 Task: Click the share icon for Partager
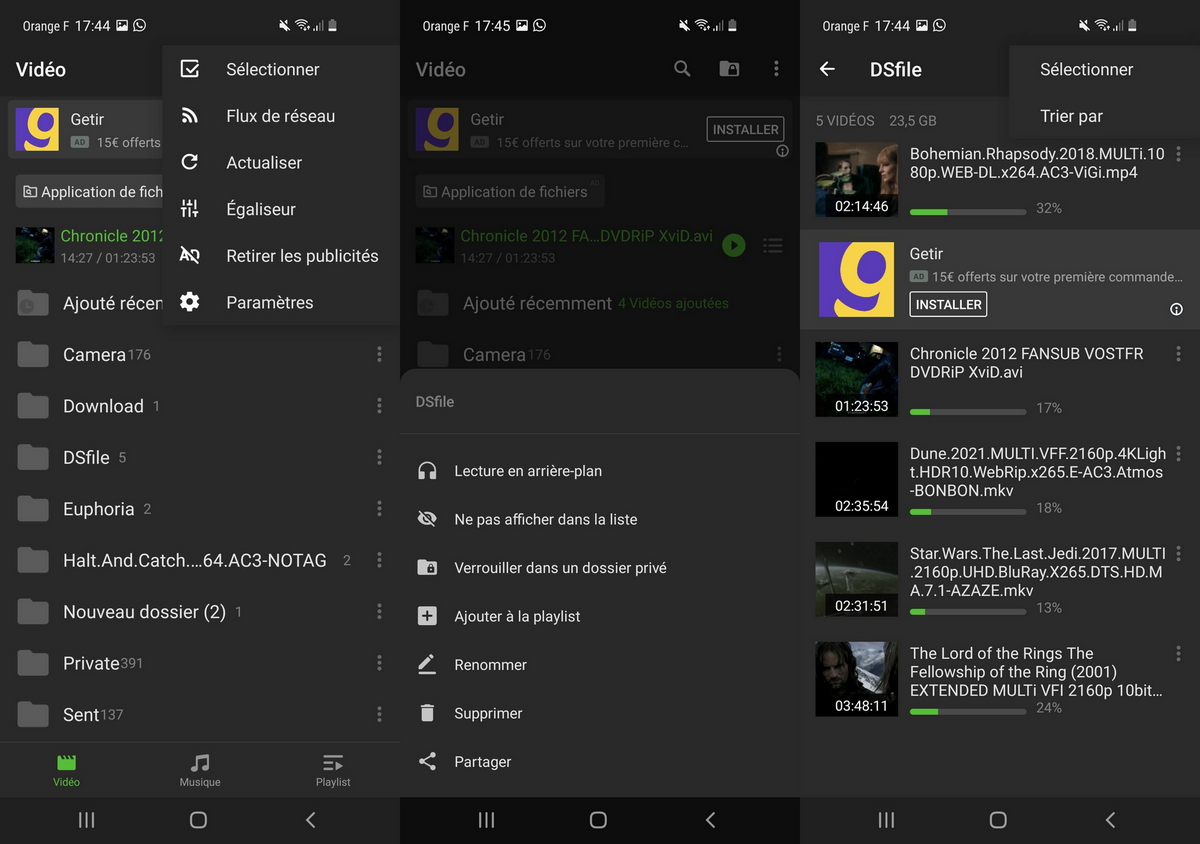(427, 761)
